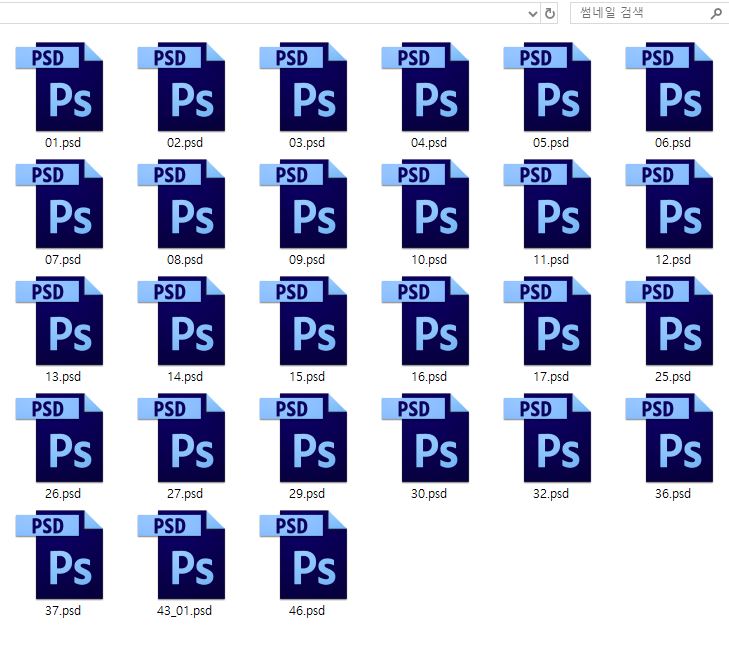Image resolution: width=729 pixels, height=670 pixels.
Task: Select the 27.psd file icon
Action: 181,438
